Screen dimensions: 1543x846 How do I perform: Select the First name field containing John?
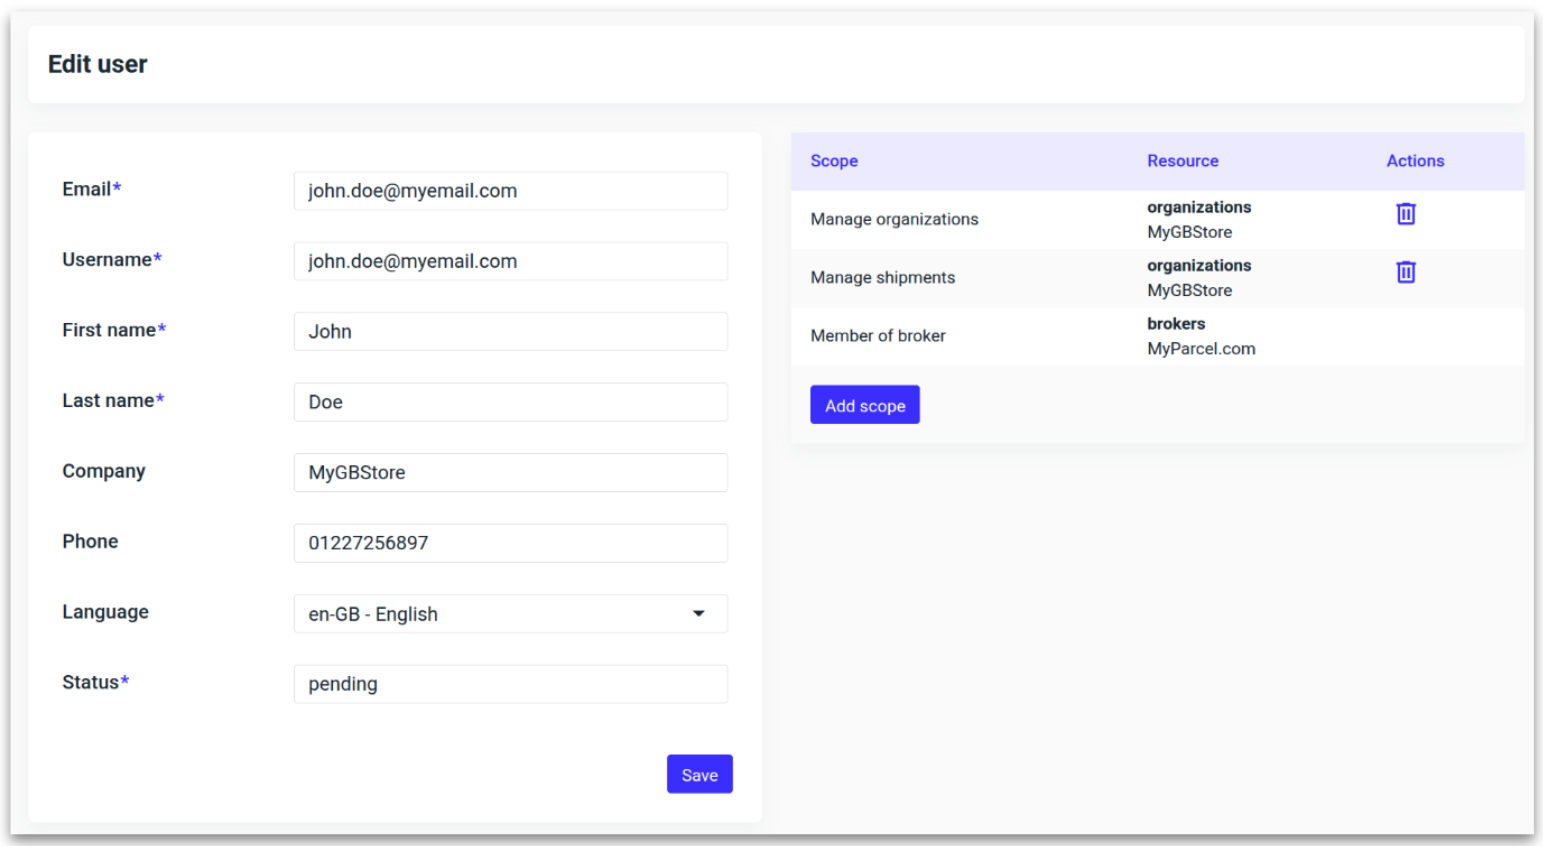[510, 332]
